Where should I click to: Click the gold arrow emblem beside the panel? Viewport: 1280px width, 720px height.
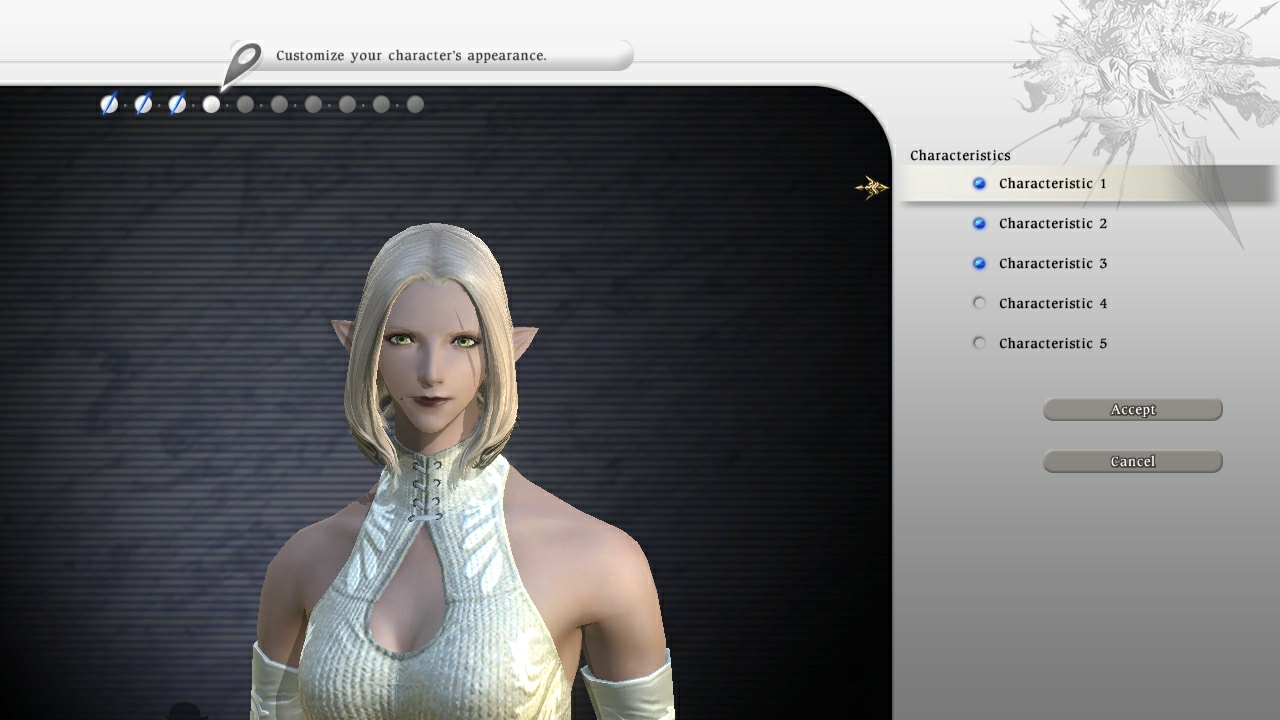click(x=872, y=186)
